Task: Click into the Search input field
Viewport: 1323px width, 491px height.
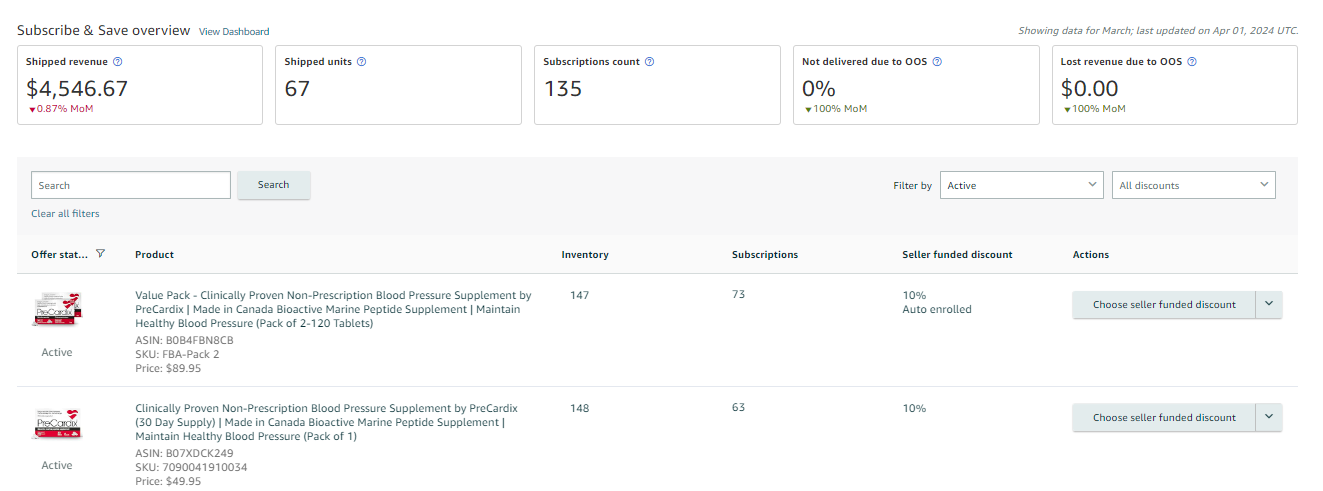Action: (x=131, y=185)
